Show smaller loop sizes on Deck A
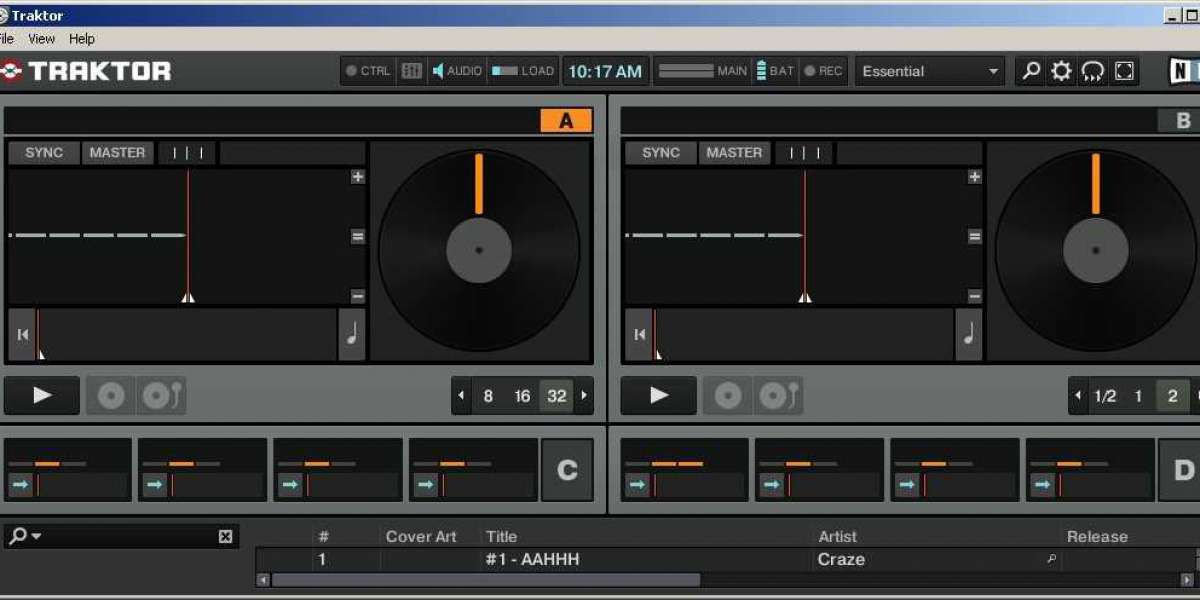Viewport: 1200px width, 600px height. click(461, 396)
